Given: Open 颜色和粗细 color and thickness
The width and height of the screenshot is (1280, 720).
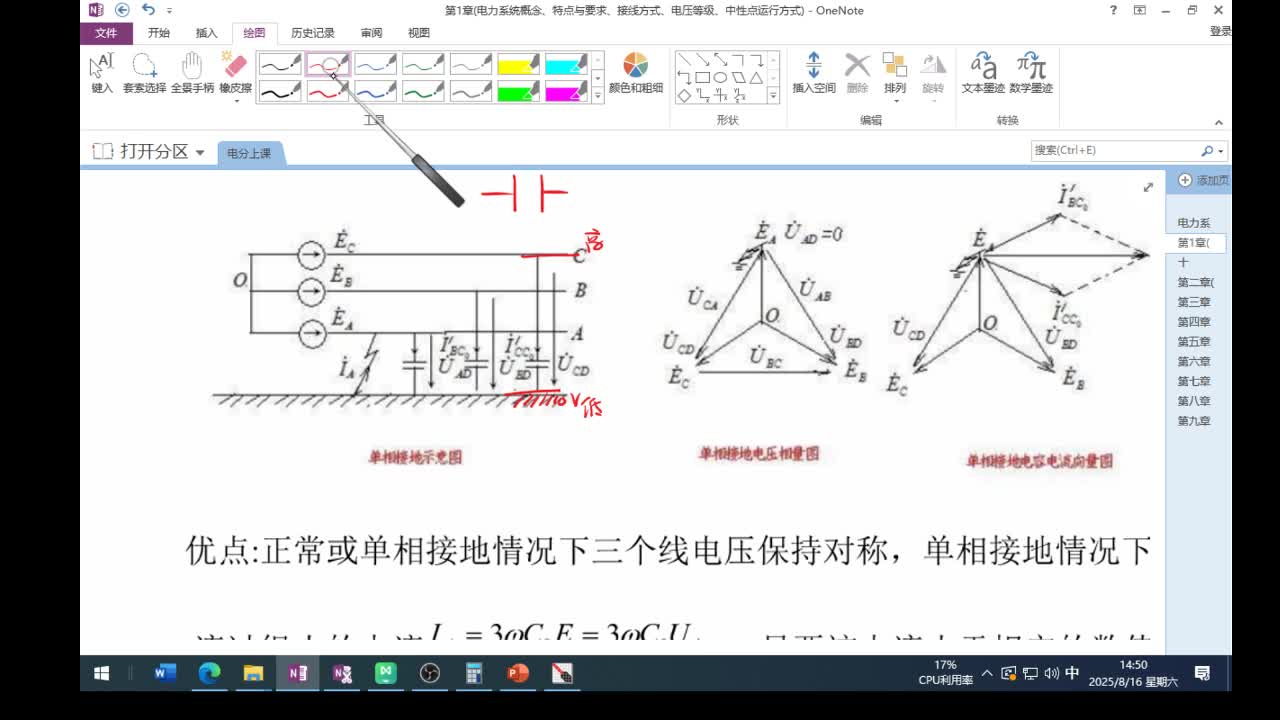Looking at the screenshot, I should point(636,74).
